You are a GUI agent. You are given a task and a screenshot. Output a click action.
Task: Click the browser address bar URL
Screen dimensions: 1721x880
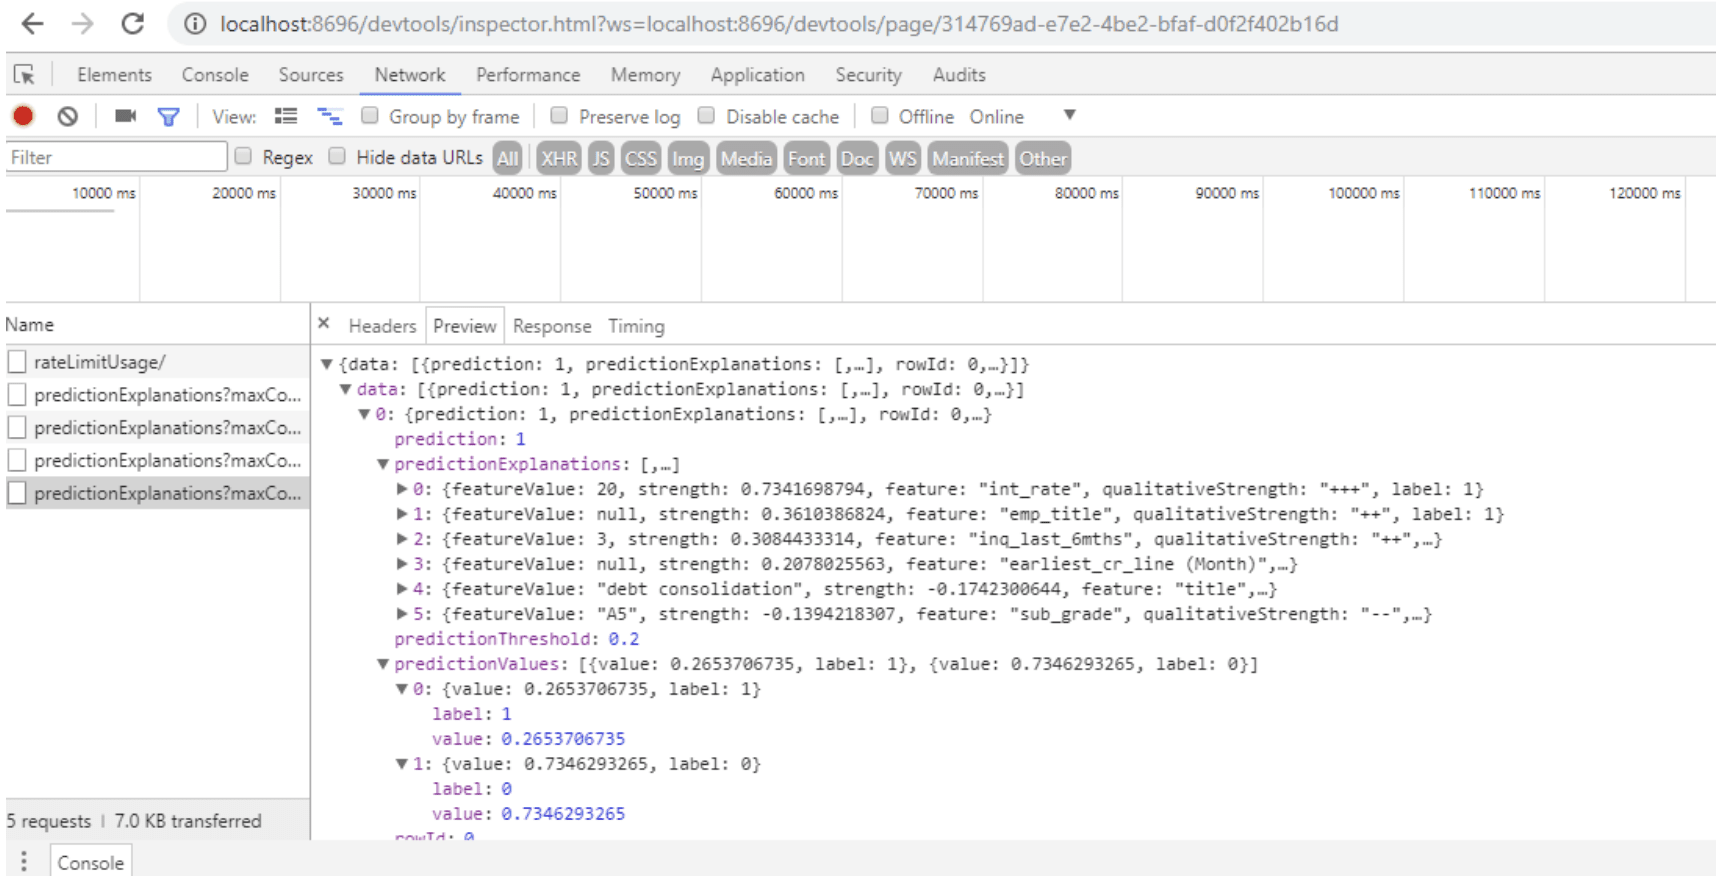point(779,24)
